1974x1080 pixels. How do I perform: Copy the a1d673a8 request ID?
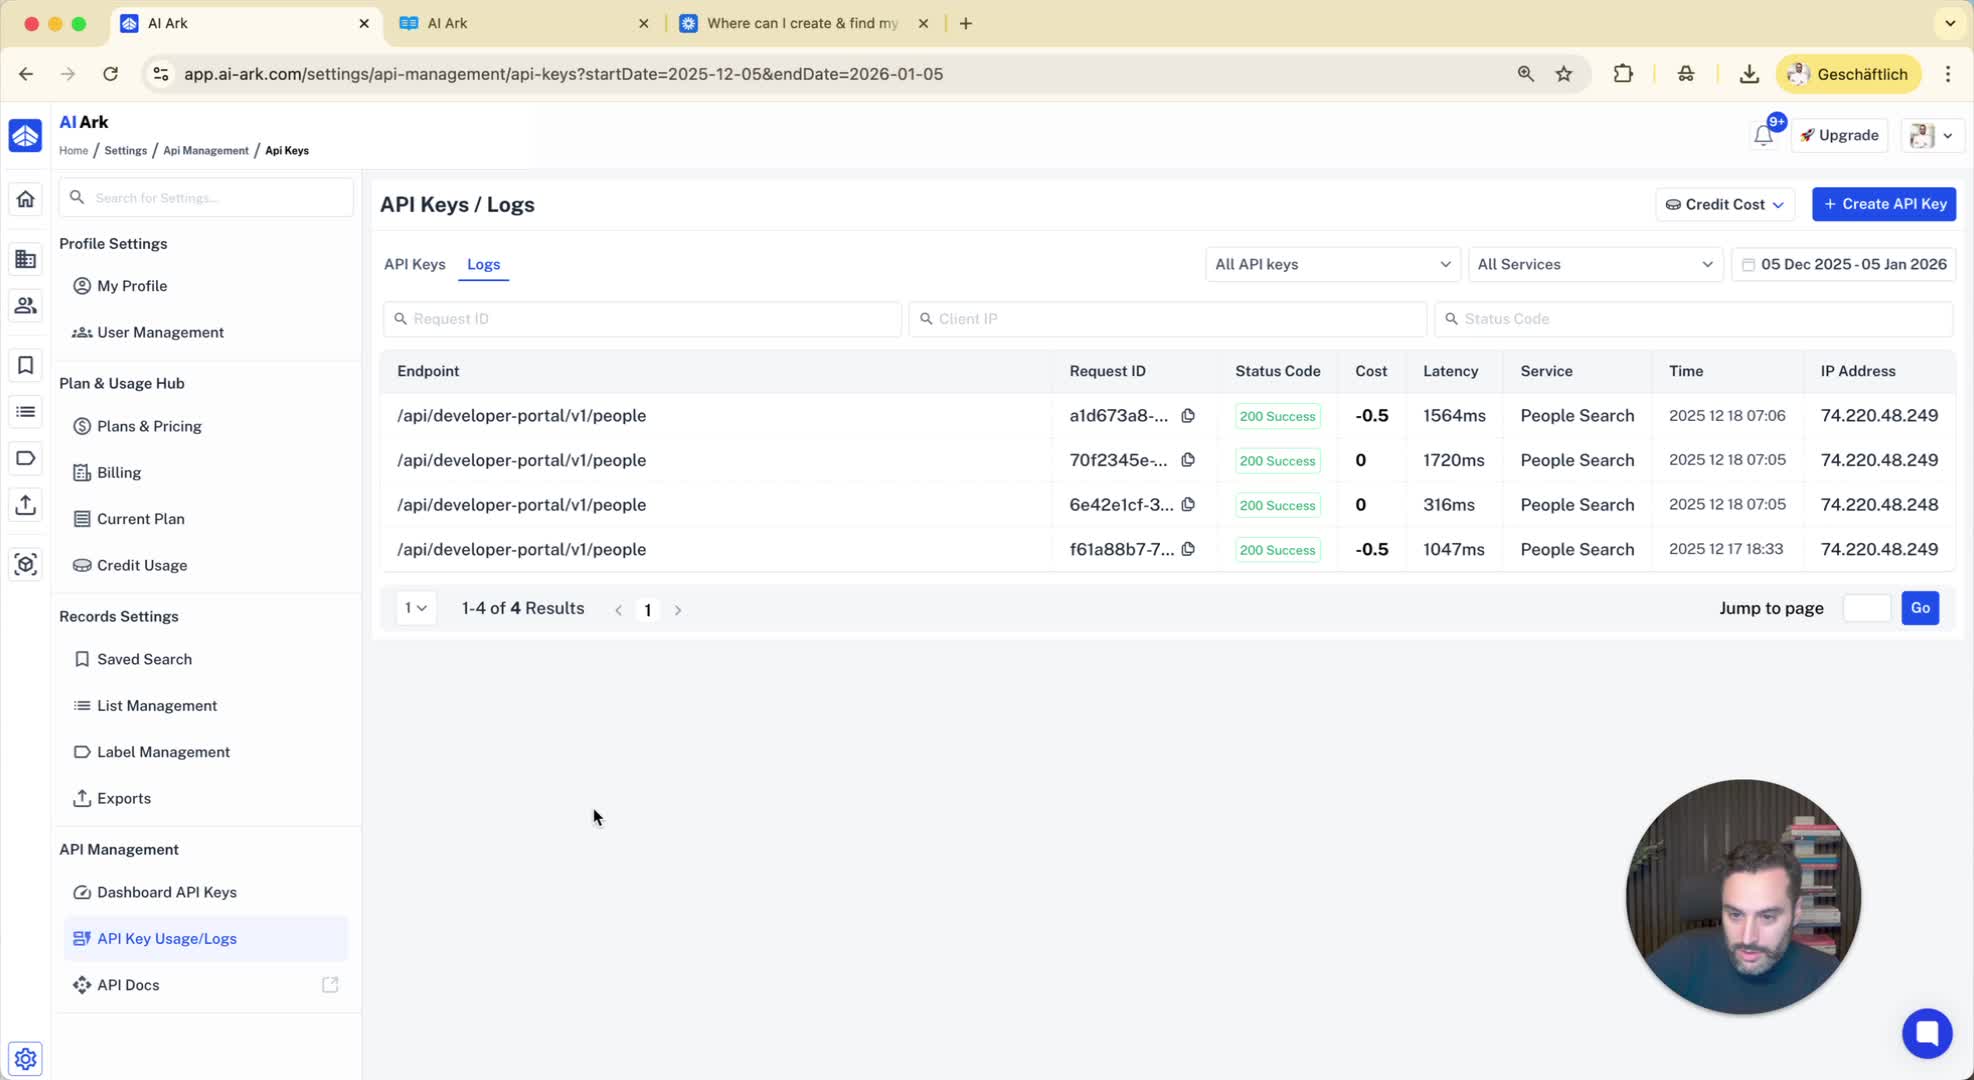coord(1188,415)
